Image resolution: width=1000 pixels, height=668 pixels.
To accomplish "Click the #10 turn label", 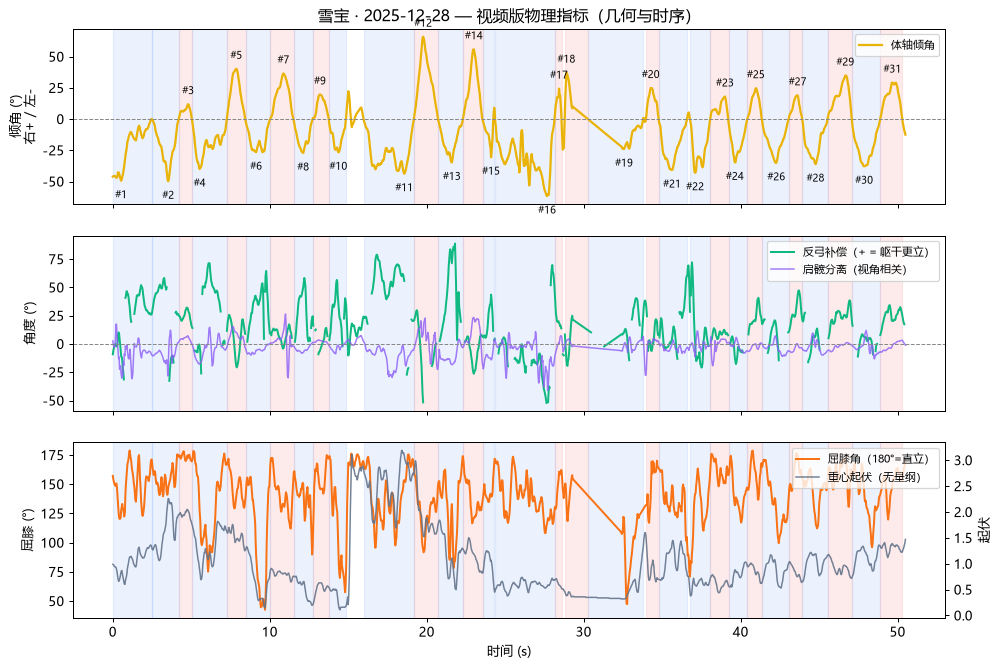I will [338, 166].
